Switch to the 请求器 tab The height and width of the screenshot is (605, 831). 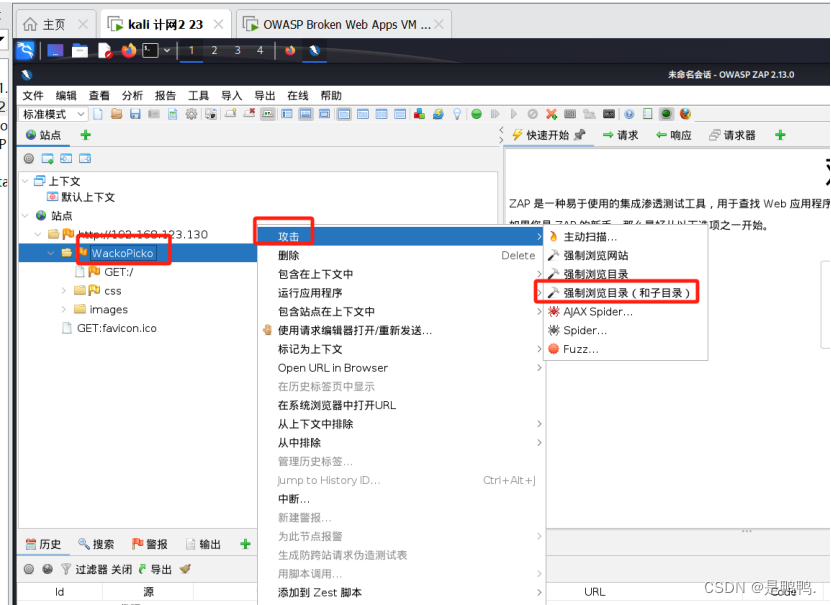tap(732, 135)
